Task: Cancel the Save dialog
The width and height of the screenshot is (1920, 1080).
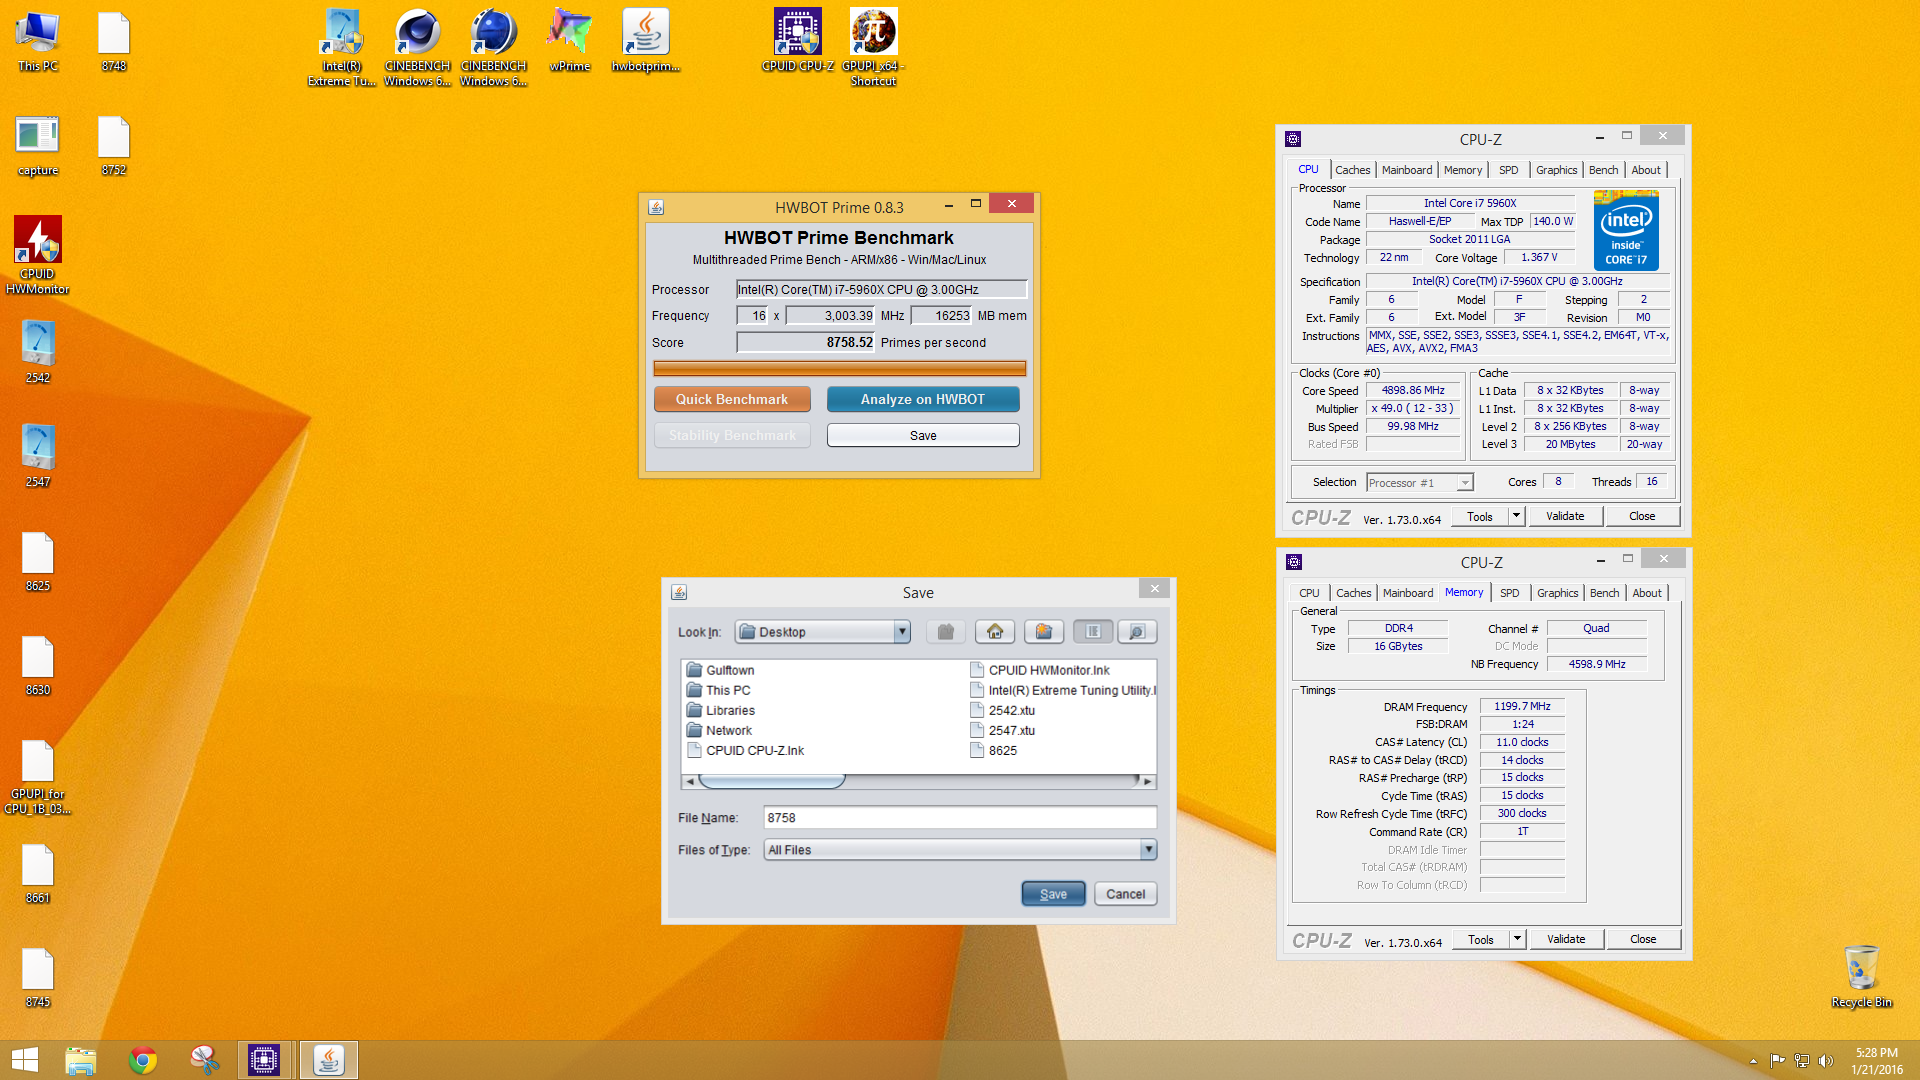Action: pos(1125,894)
